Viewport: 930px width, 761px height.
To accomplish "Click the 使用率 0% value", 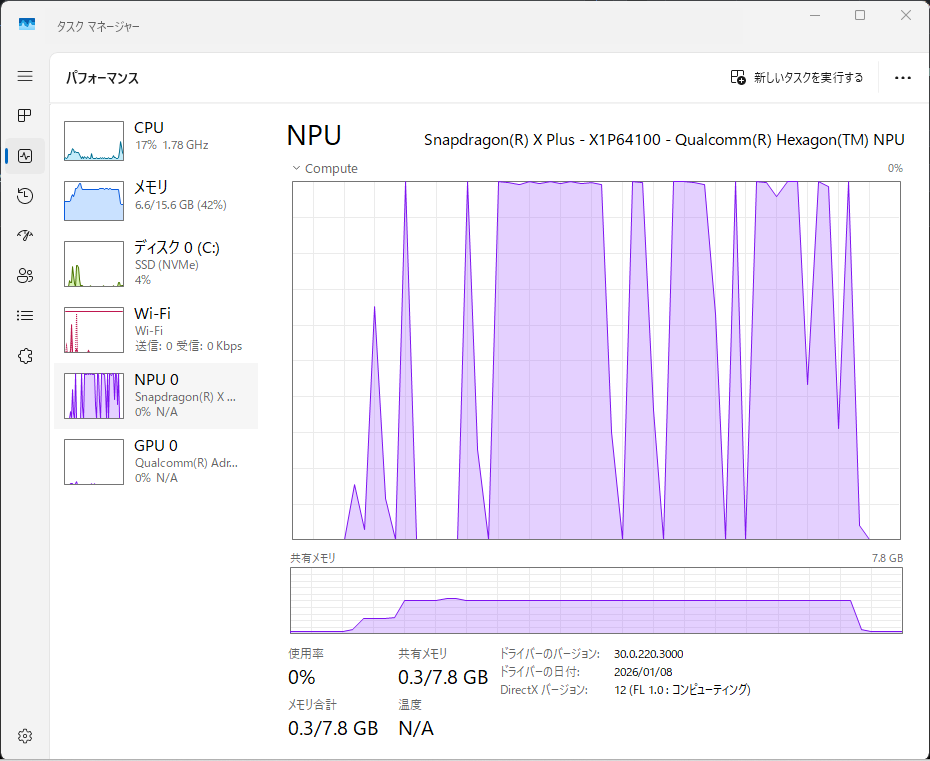I will pyautogui.click(x=301, y=677).
